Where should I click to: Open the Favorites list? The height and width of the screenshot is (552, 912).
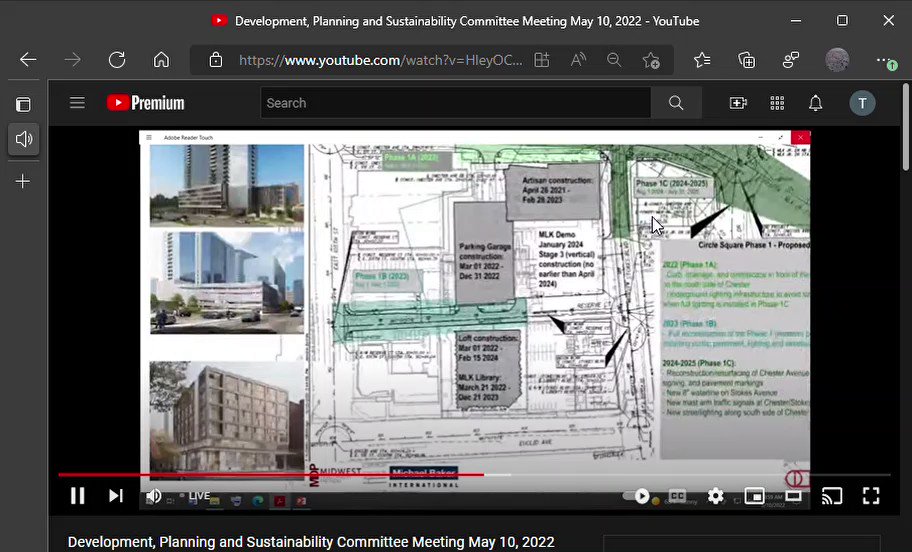(702, 59)
